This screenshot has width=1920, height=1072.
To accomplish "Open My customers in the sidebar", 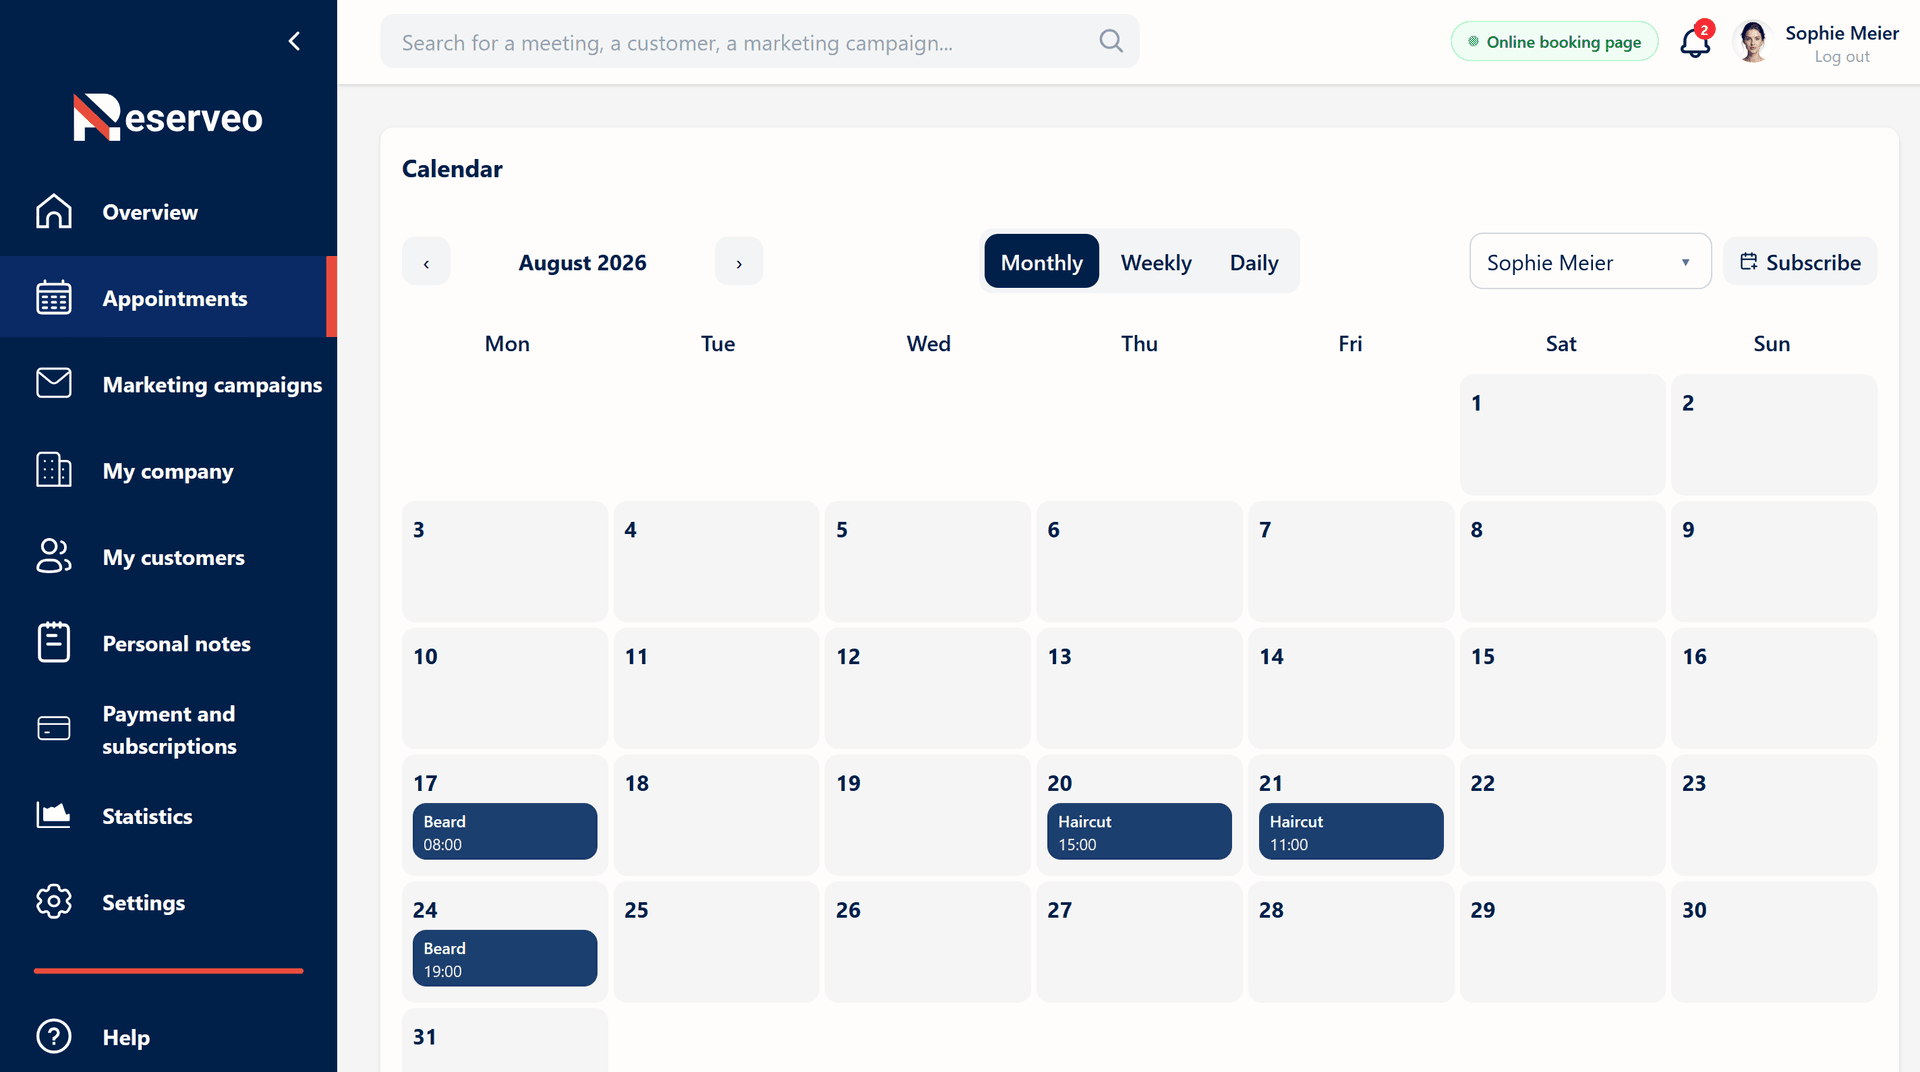I will coord(168,557).
